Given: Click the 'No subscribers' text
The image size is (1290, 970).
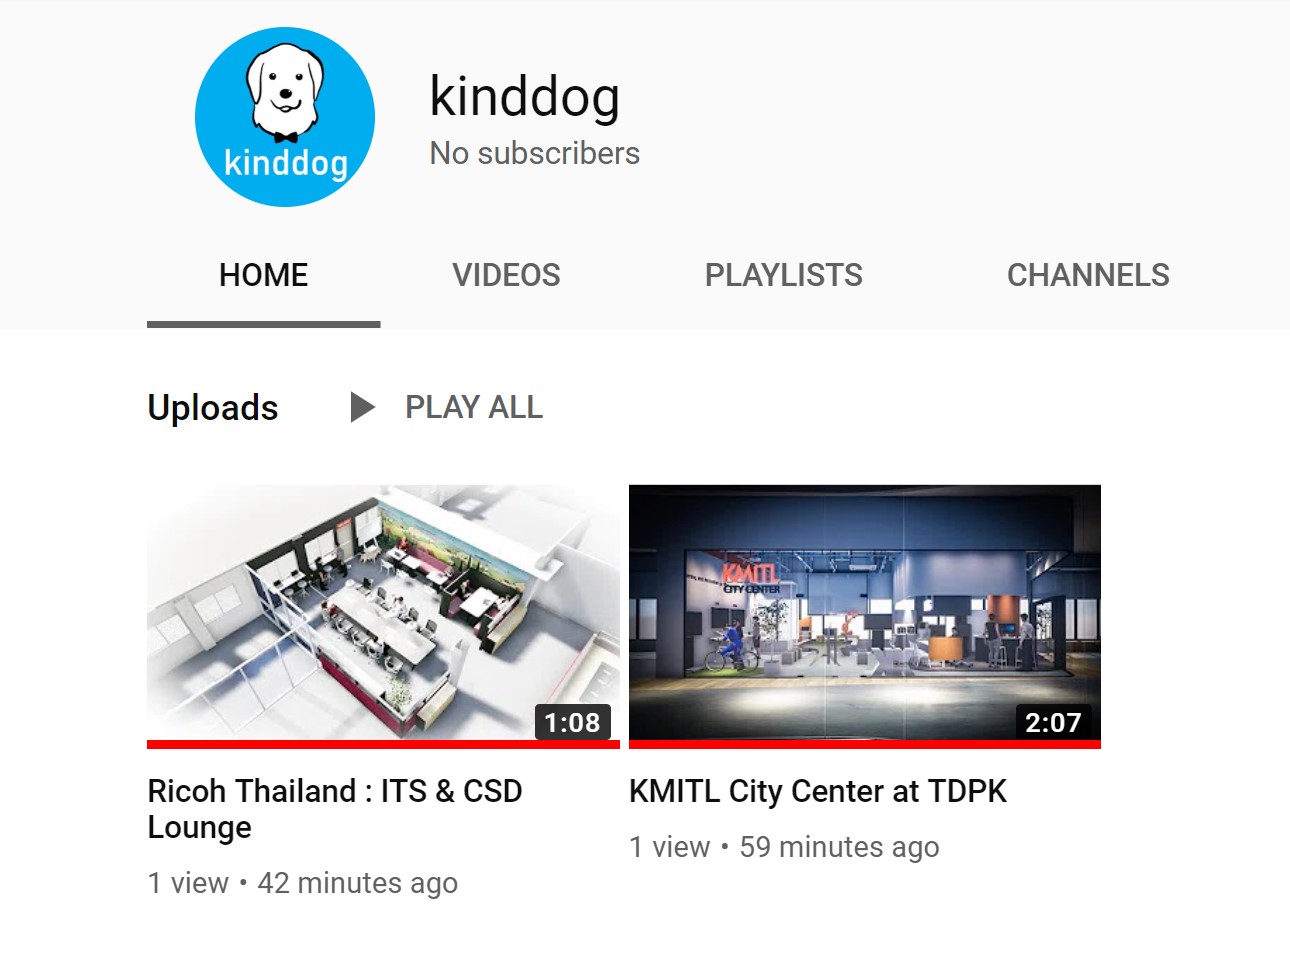Looking at the screenshot, I should coord(535,153).
